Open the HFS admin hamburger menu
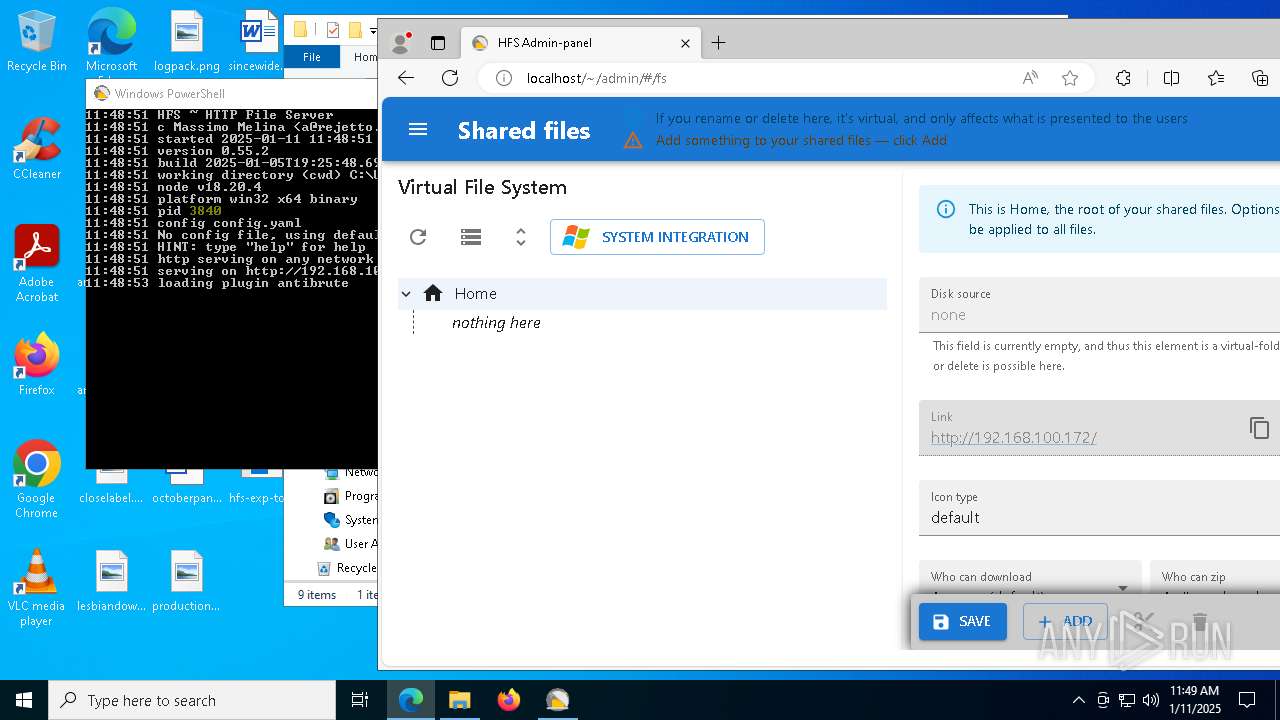Viewport: 1280px width, 720px height. (418, 130)
